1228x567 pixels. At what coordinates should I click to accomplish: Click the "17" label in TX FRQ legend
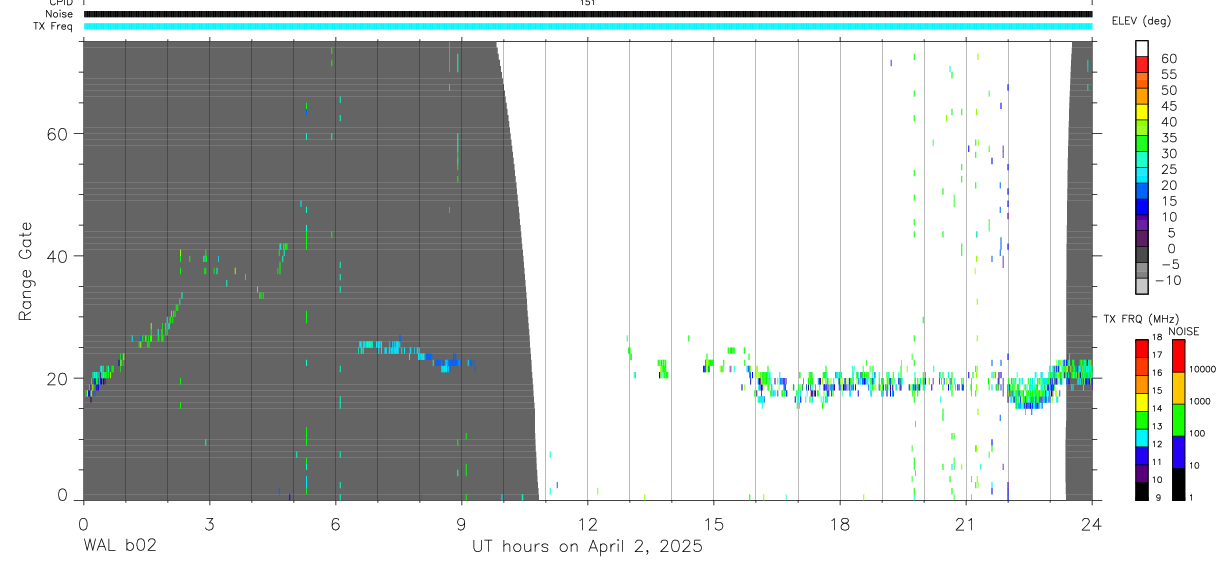click(1156, 355)
